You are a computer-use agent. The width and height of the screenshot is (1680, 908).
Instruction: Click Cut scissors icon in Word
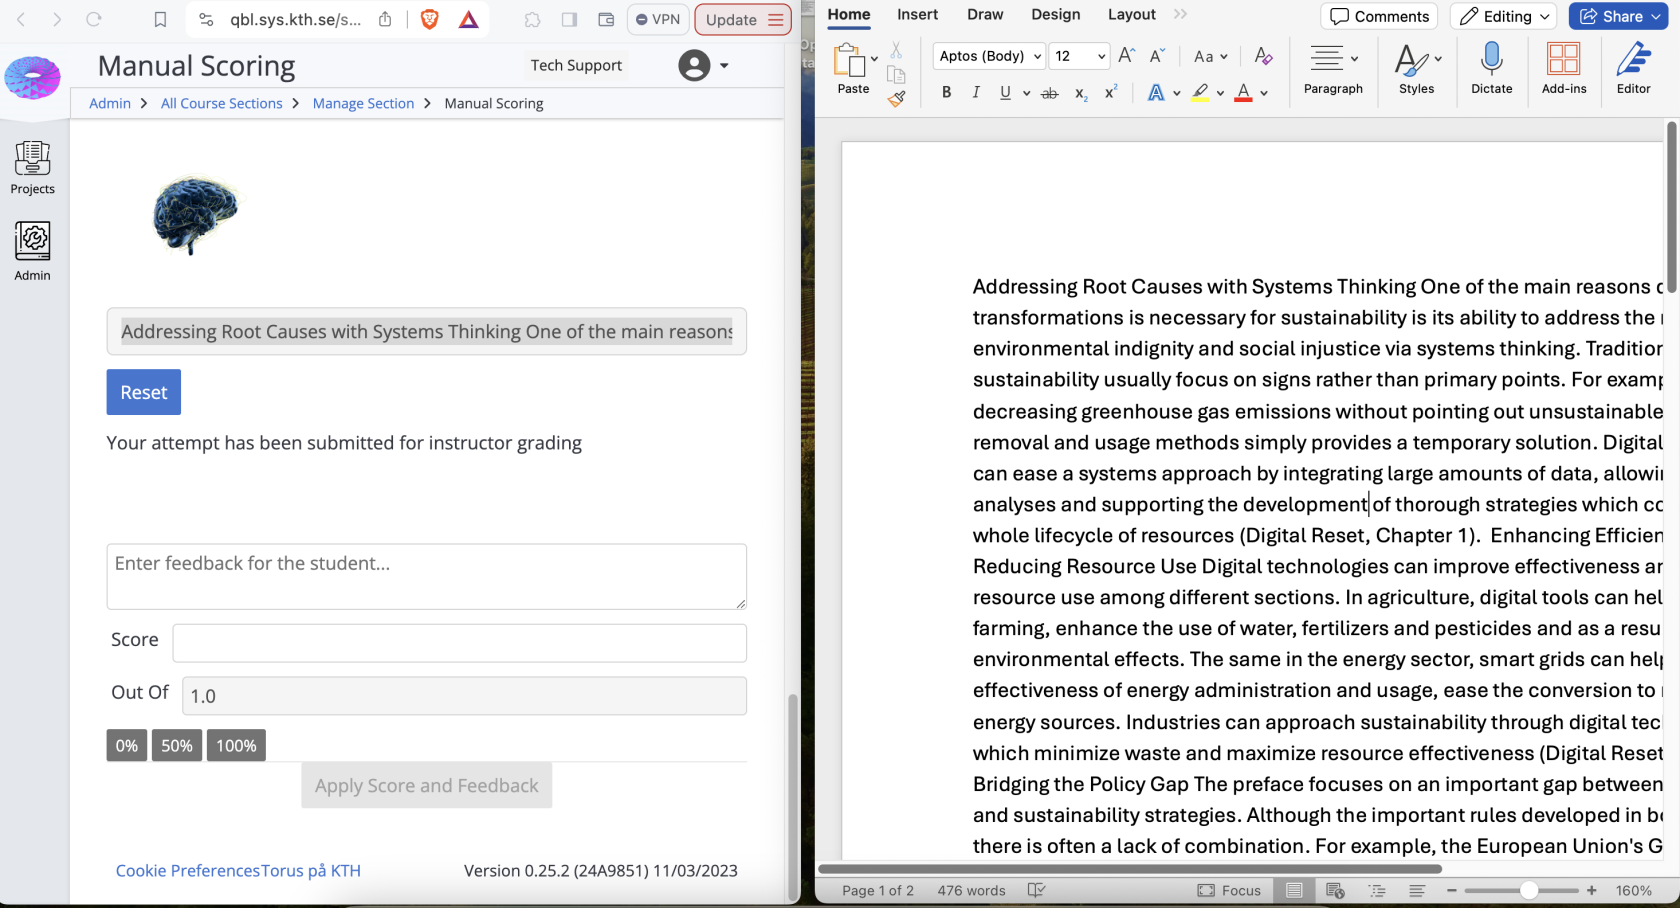click(x=896, y=50)
